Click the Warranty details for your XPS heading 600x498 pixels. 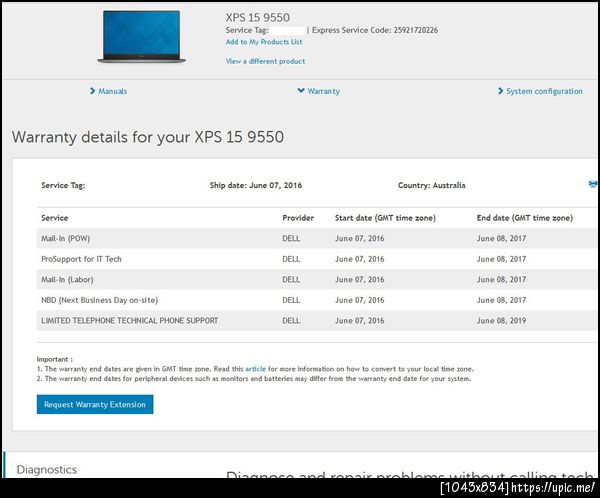coord(148,137)
